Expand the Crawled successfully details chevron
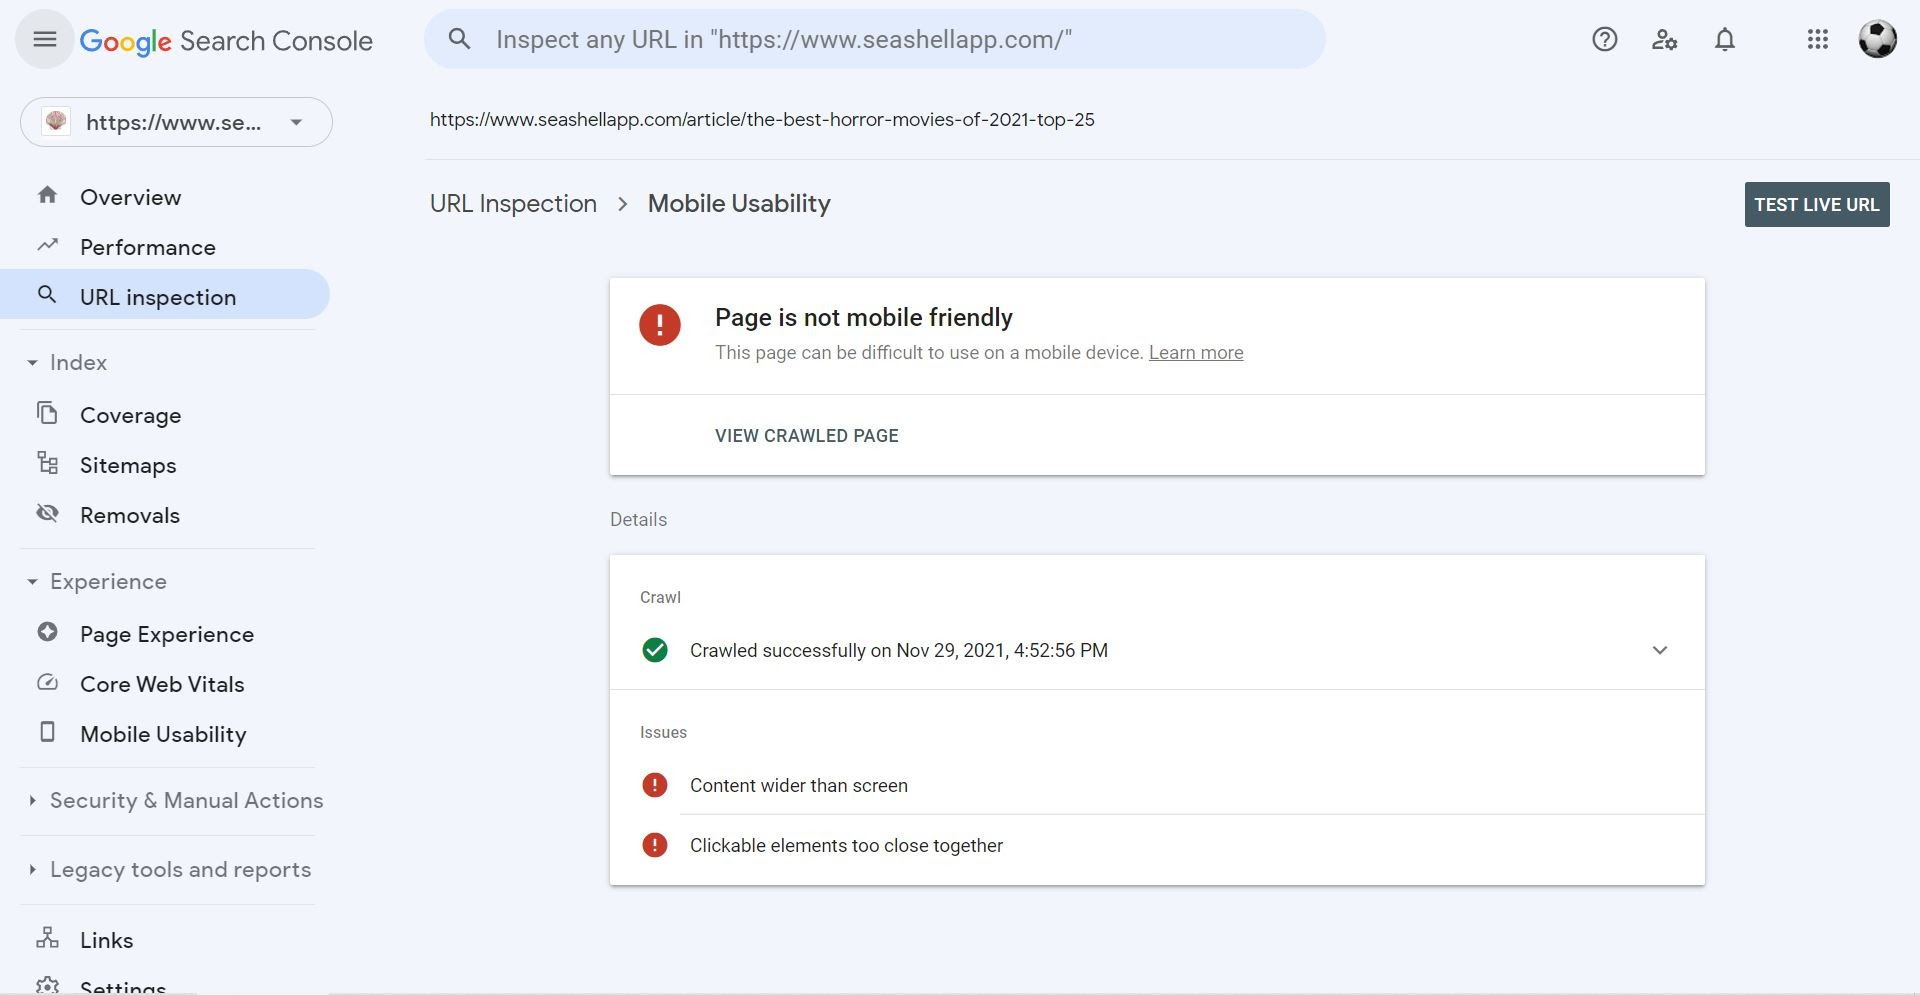 tap(1660, 650)
